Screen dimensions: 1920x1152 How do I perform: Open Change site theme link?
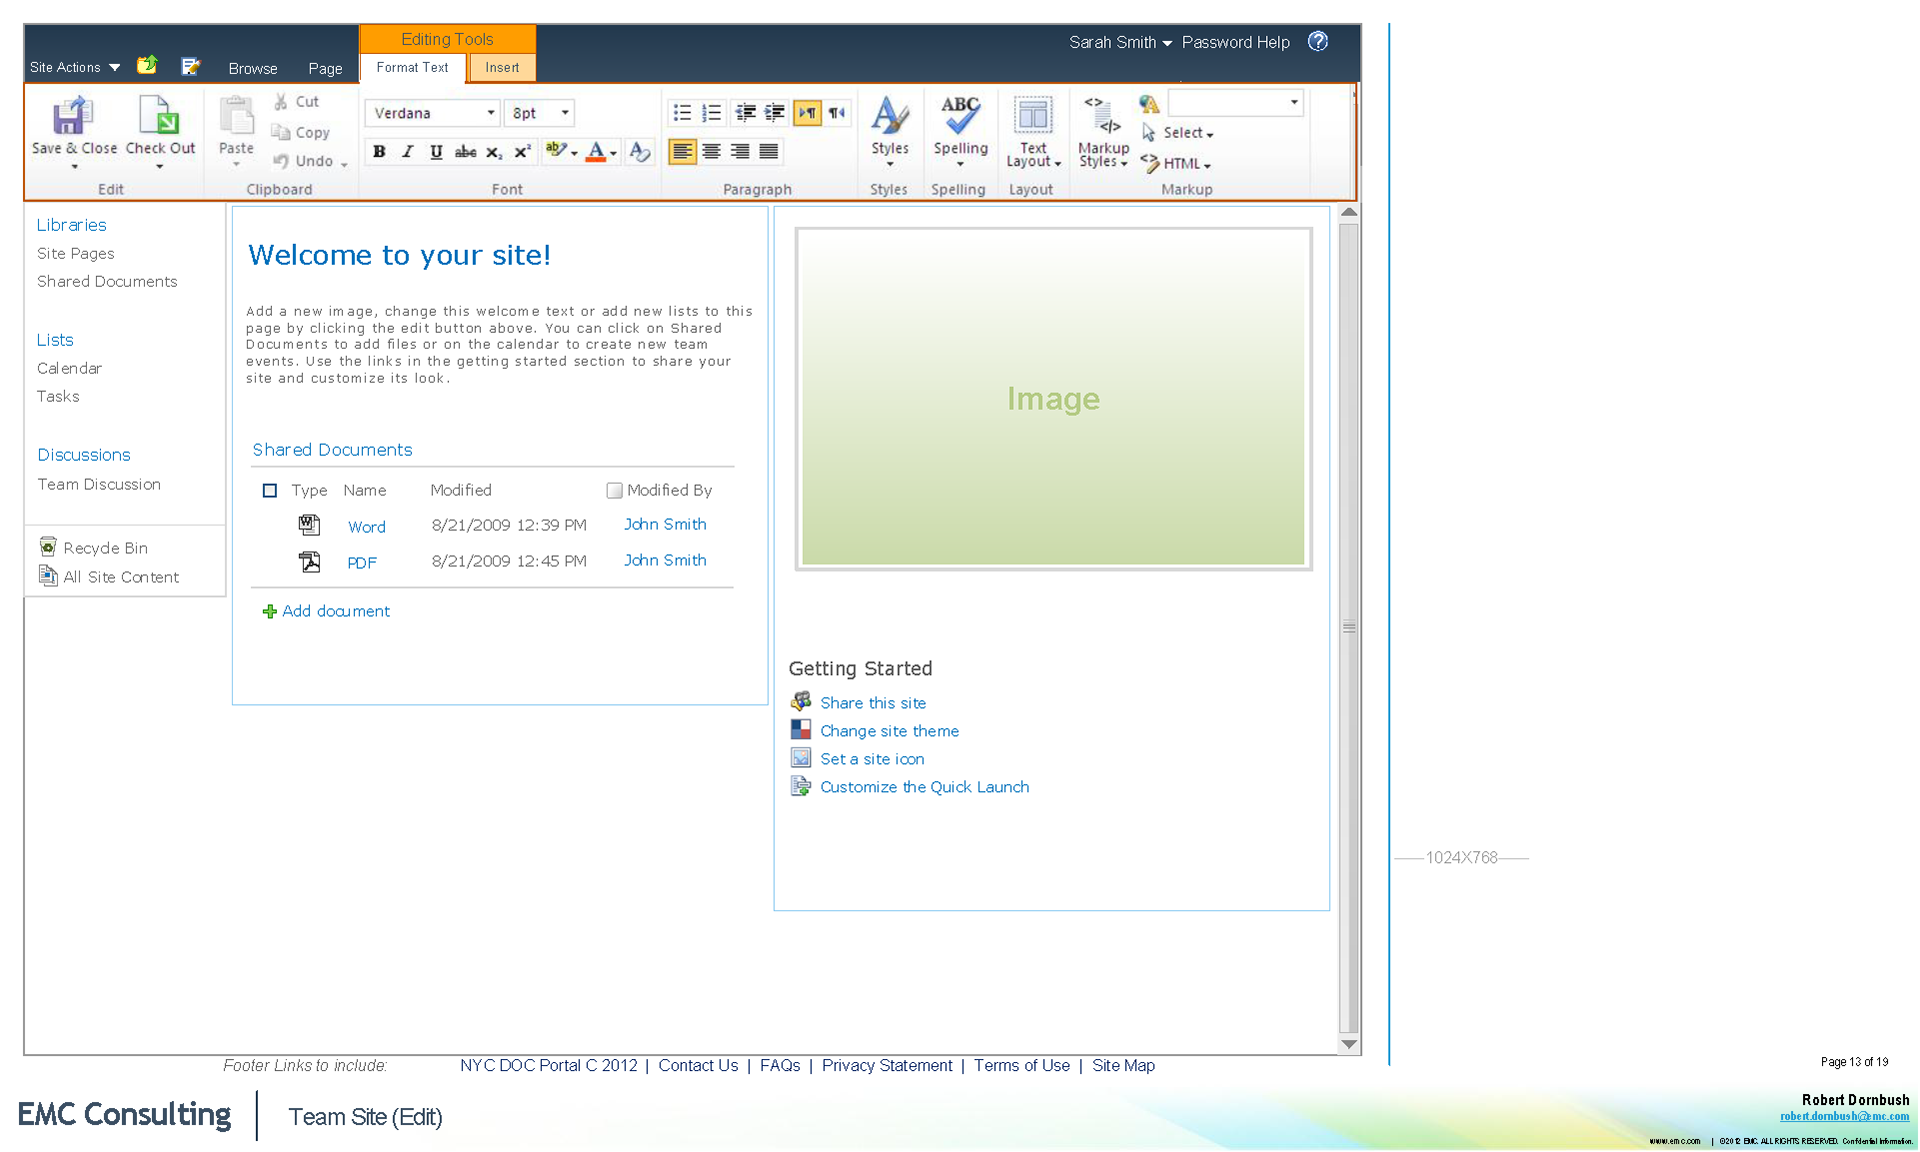click(x=889, y=731)
